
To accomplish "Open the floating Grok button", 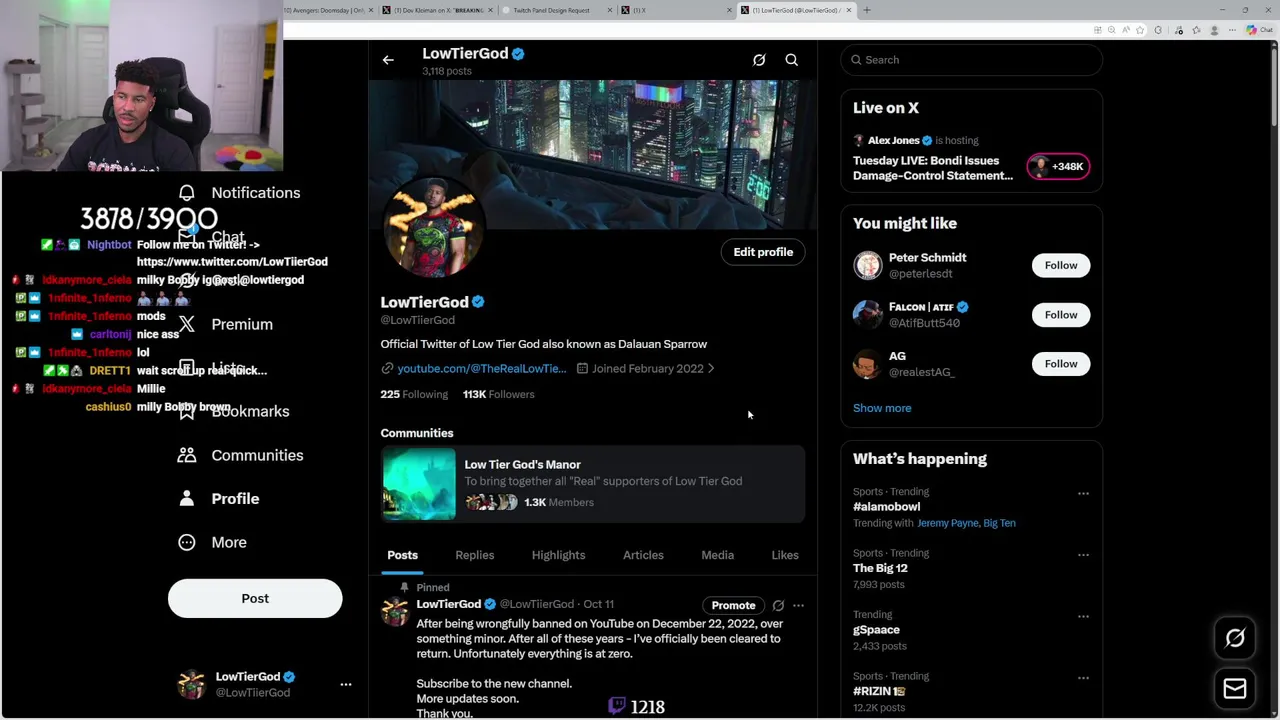I will tap(1235, 638).
